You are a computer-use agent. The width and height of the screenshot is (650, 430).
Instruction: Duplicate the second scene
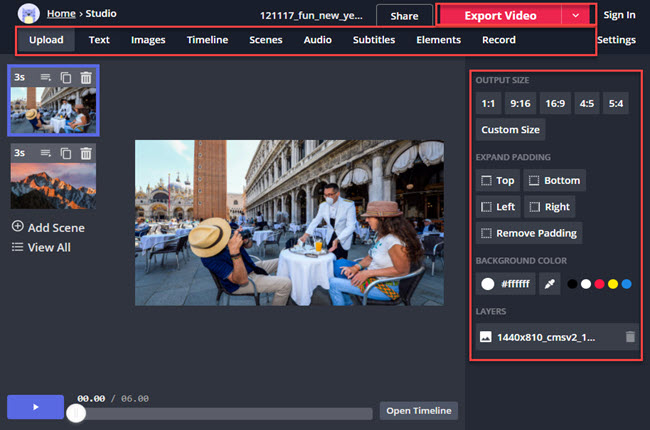click(66, 153)
